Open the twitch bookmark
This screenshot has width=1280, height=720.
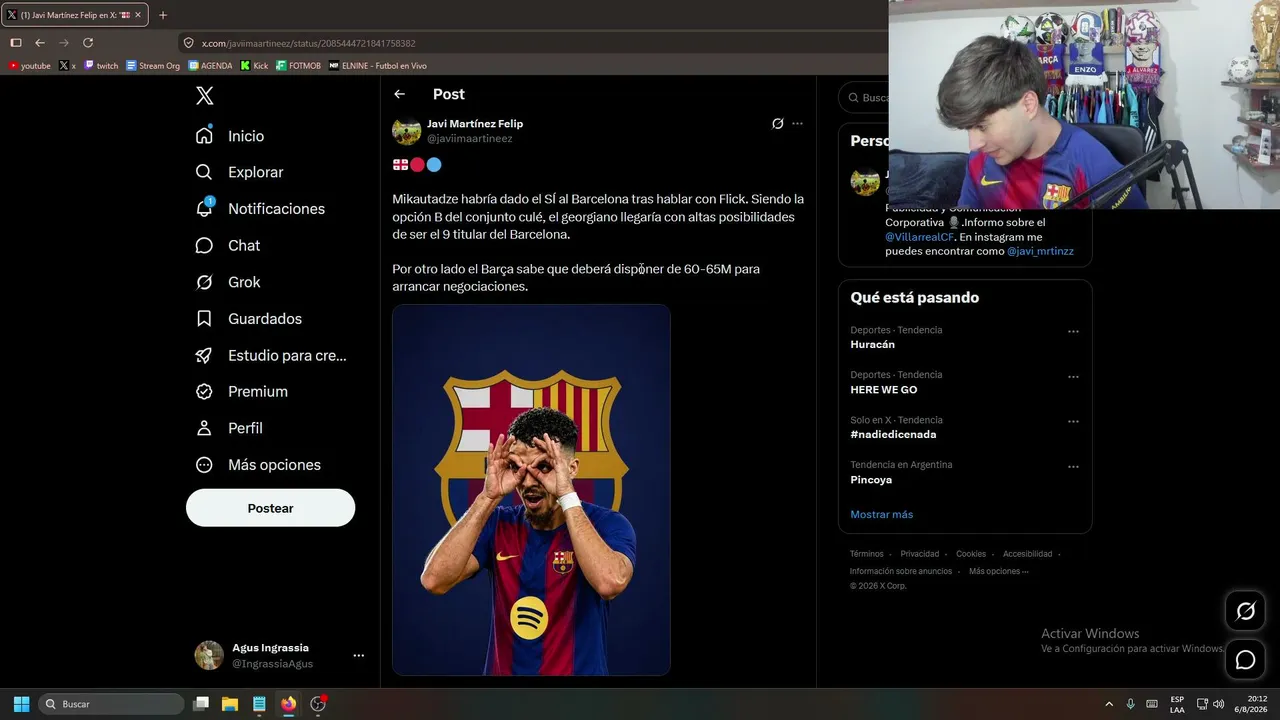pyautogui.click(x=101, y=66)
